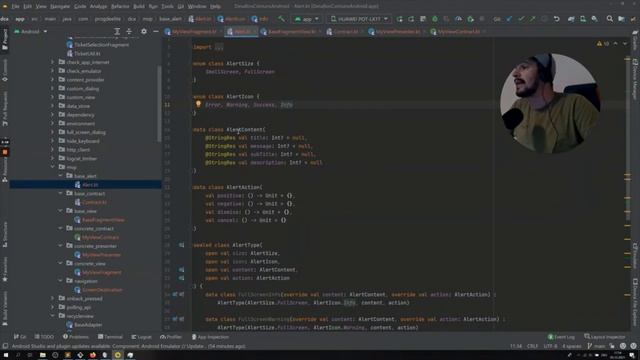
Task: Open the Event Log button
Action: click(x=561, y=337)
